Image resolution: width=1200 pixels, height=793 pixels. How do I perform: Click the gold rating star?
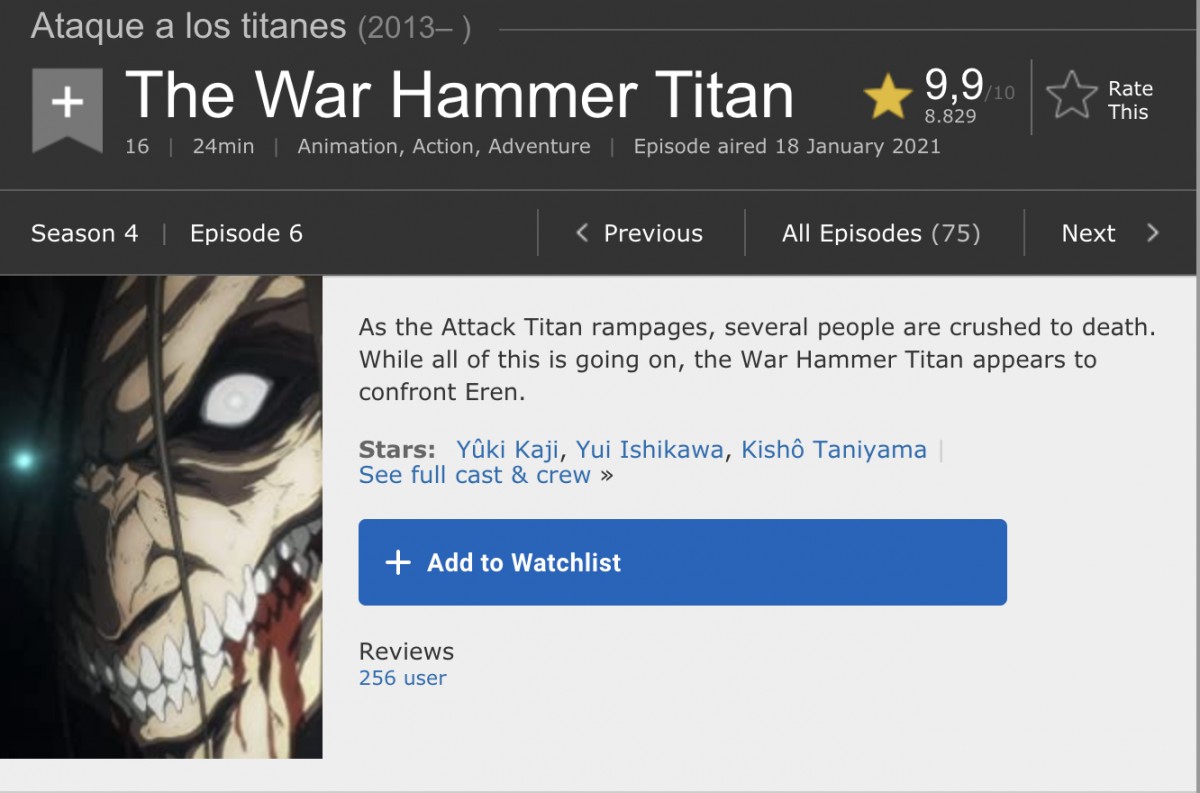click(x=888, y=97)
